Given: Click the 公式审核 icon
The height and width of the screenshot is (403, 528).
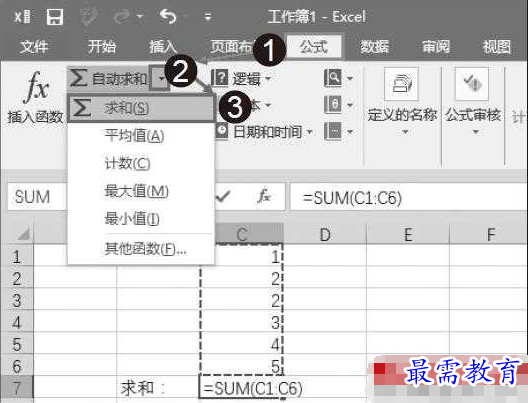Looking at the screenshot, I should point(471,84).
